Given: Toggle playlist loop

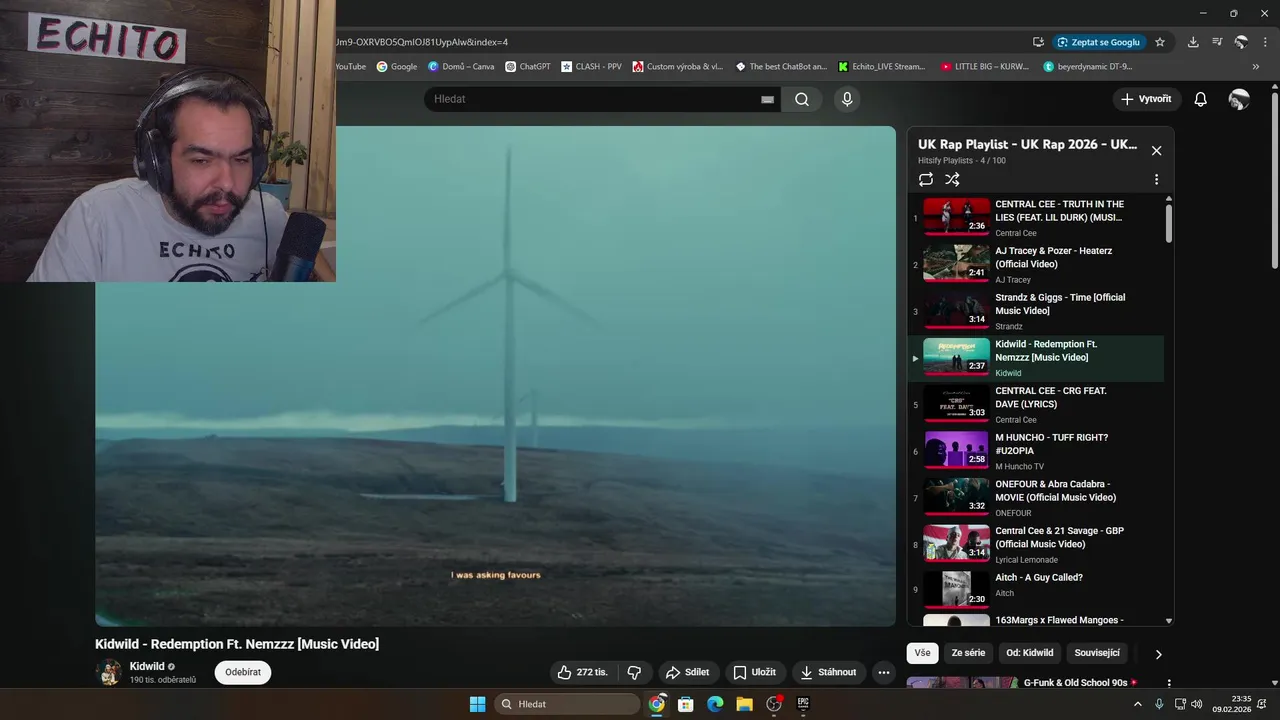Looking at the screenshot, I should (926, 179).
